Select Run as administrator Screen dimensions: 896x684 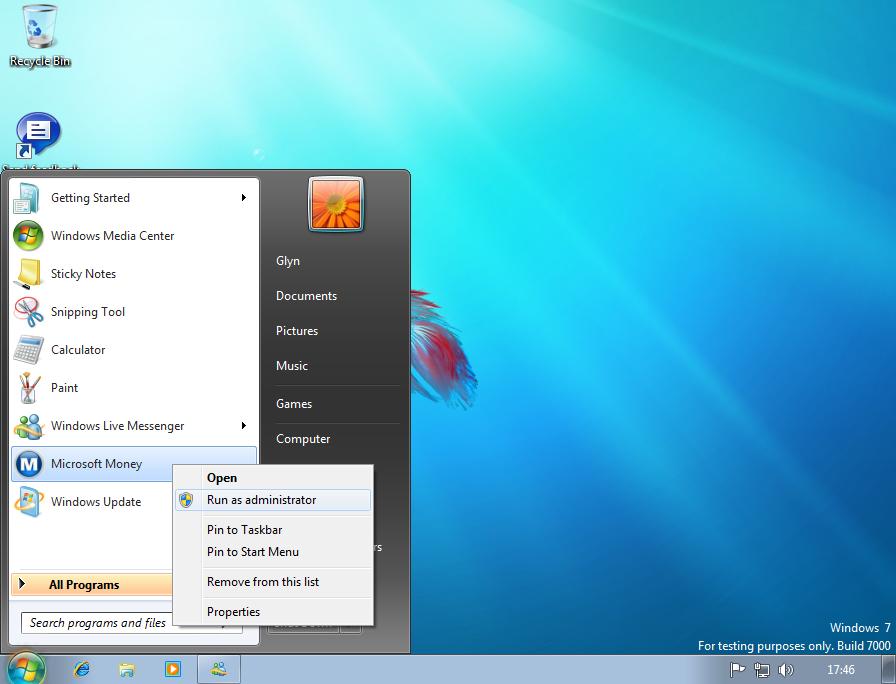coord(273,500)
